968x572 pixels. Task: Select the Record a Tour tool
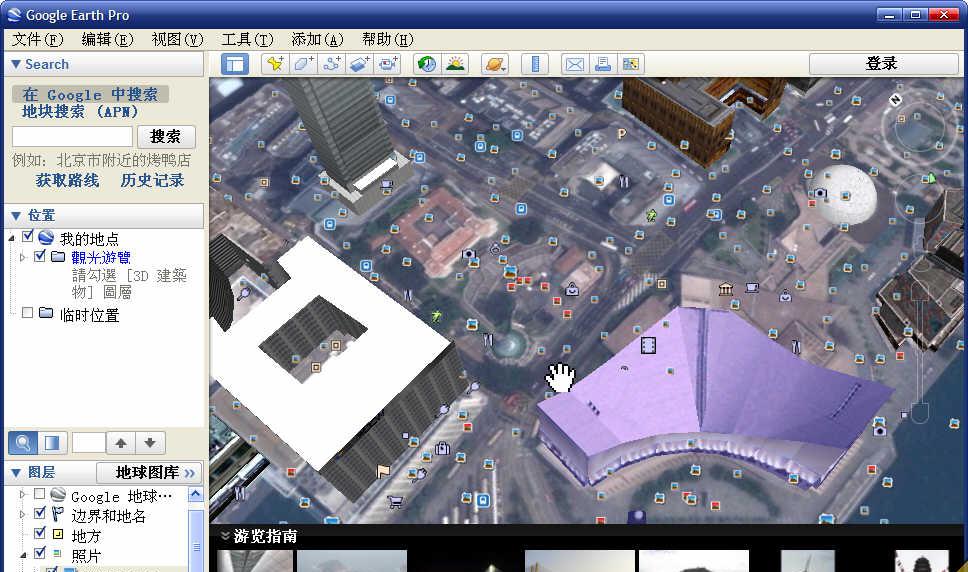388,64
